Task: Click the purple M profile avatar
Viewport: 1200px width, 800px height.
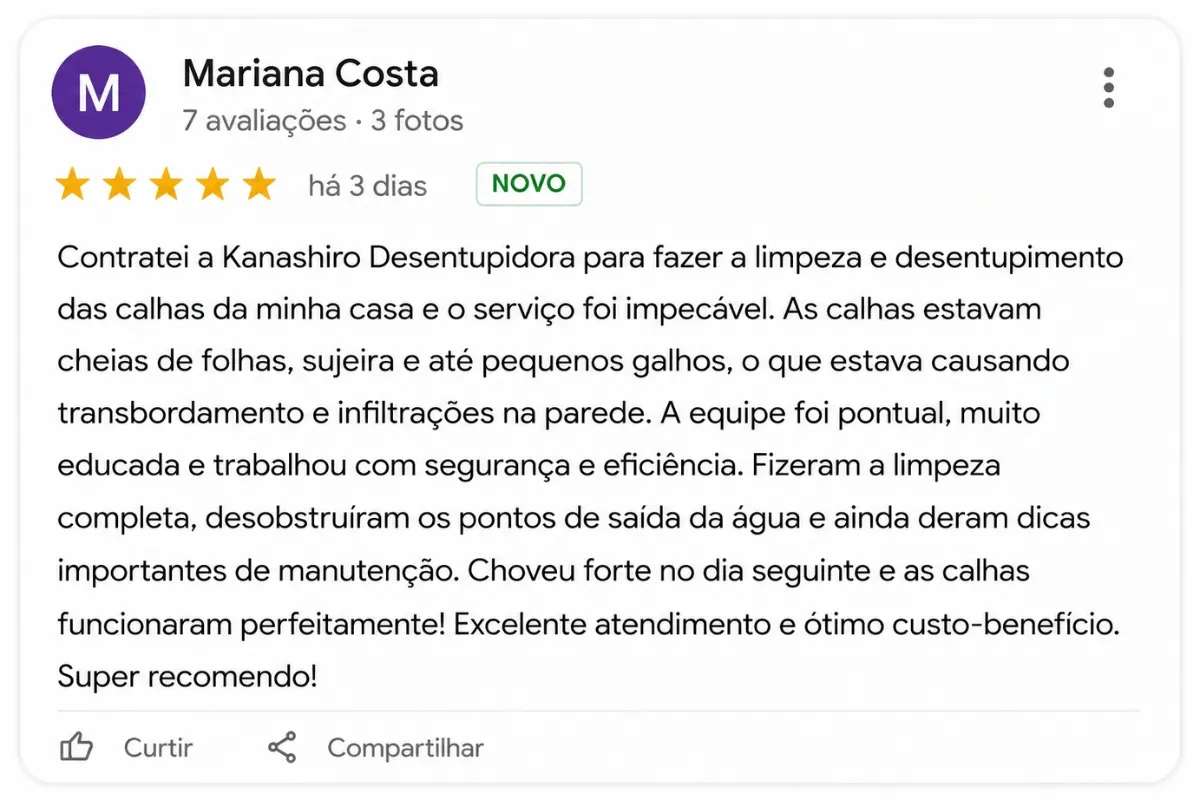Action: pos(98,92)
